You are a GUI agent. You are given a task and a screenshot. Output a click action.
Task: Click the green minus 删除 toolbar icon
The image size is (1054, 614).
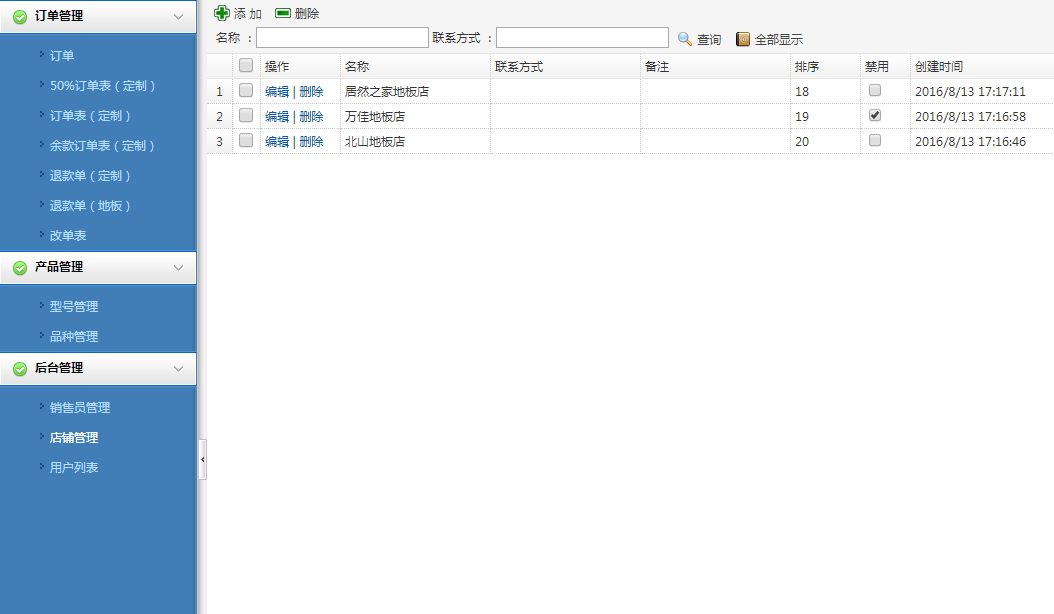[x=283, y=13]
